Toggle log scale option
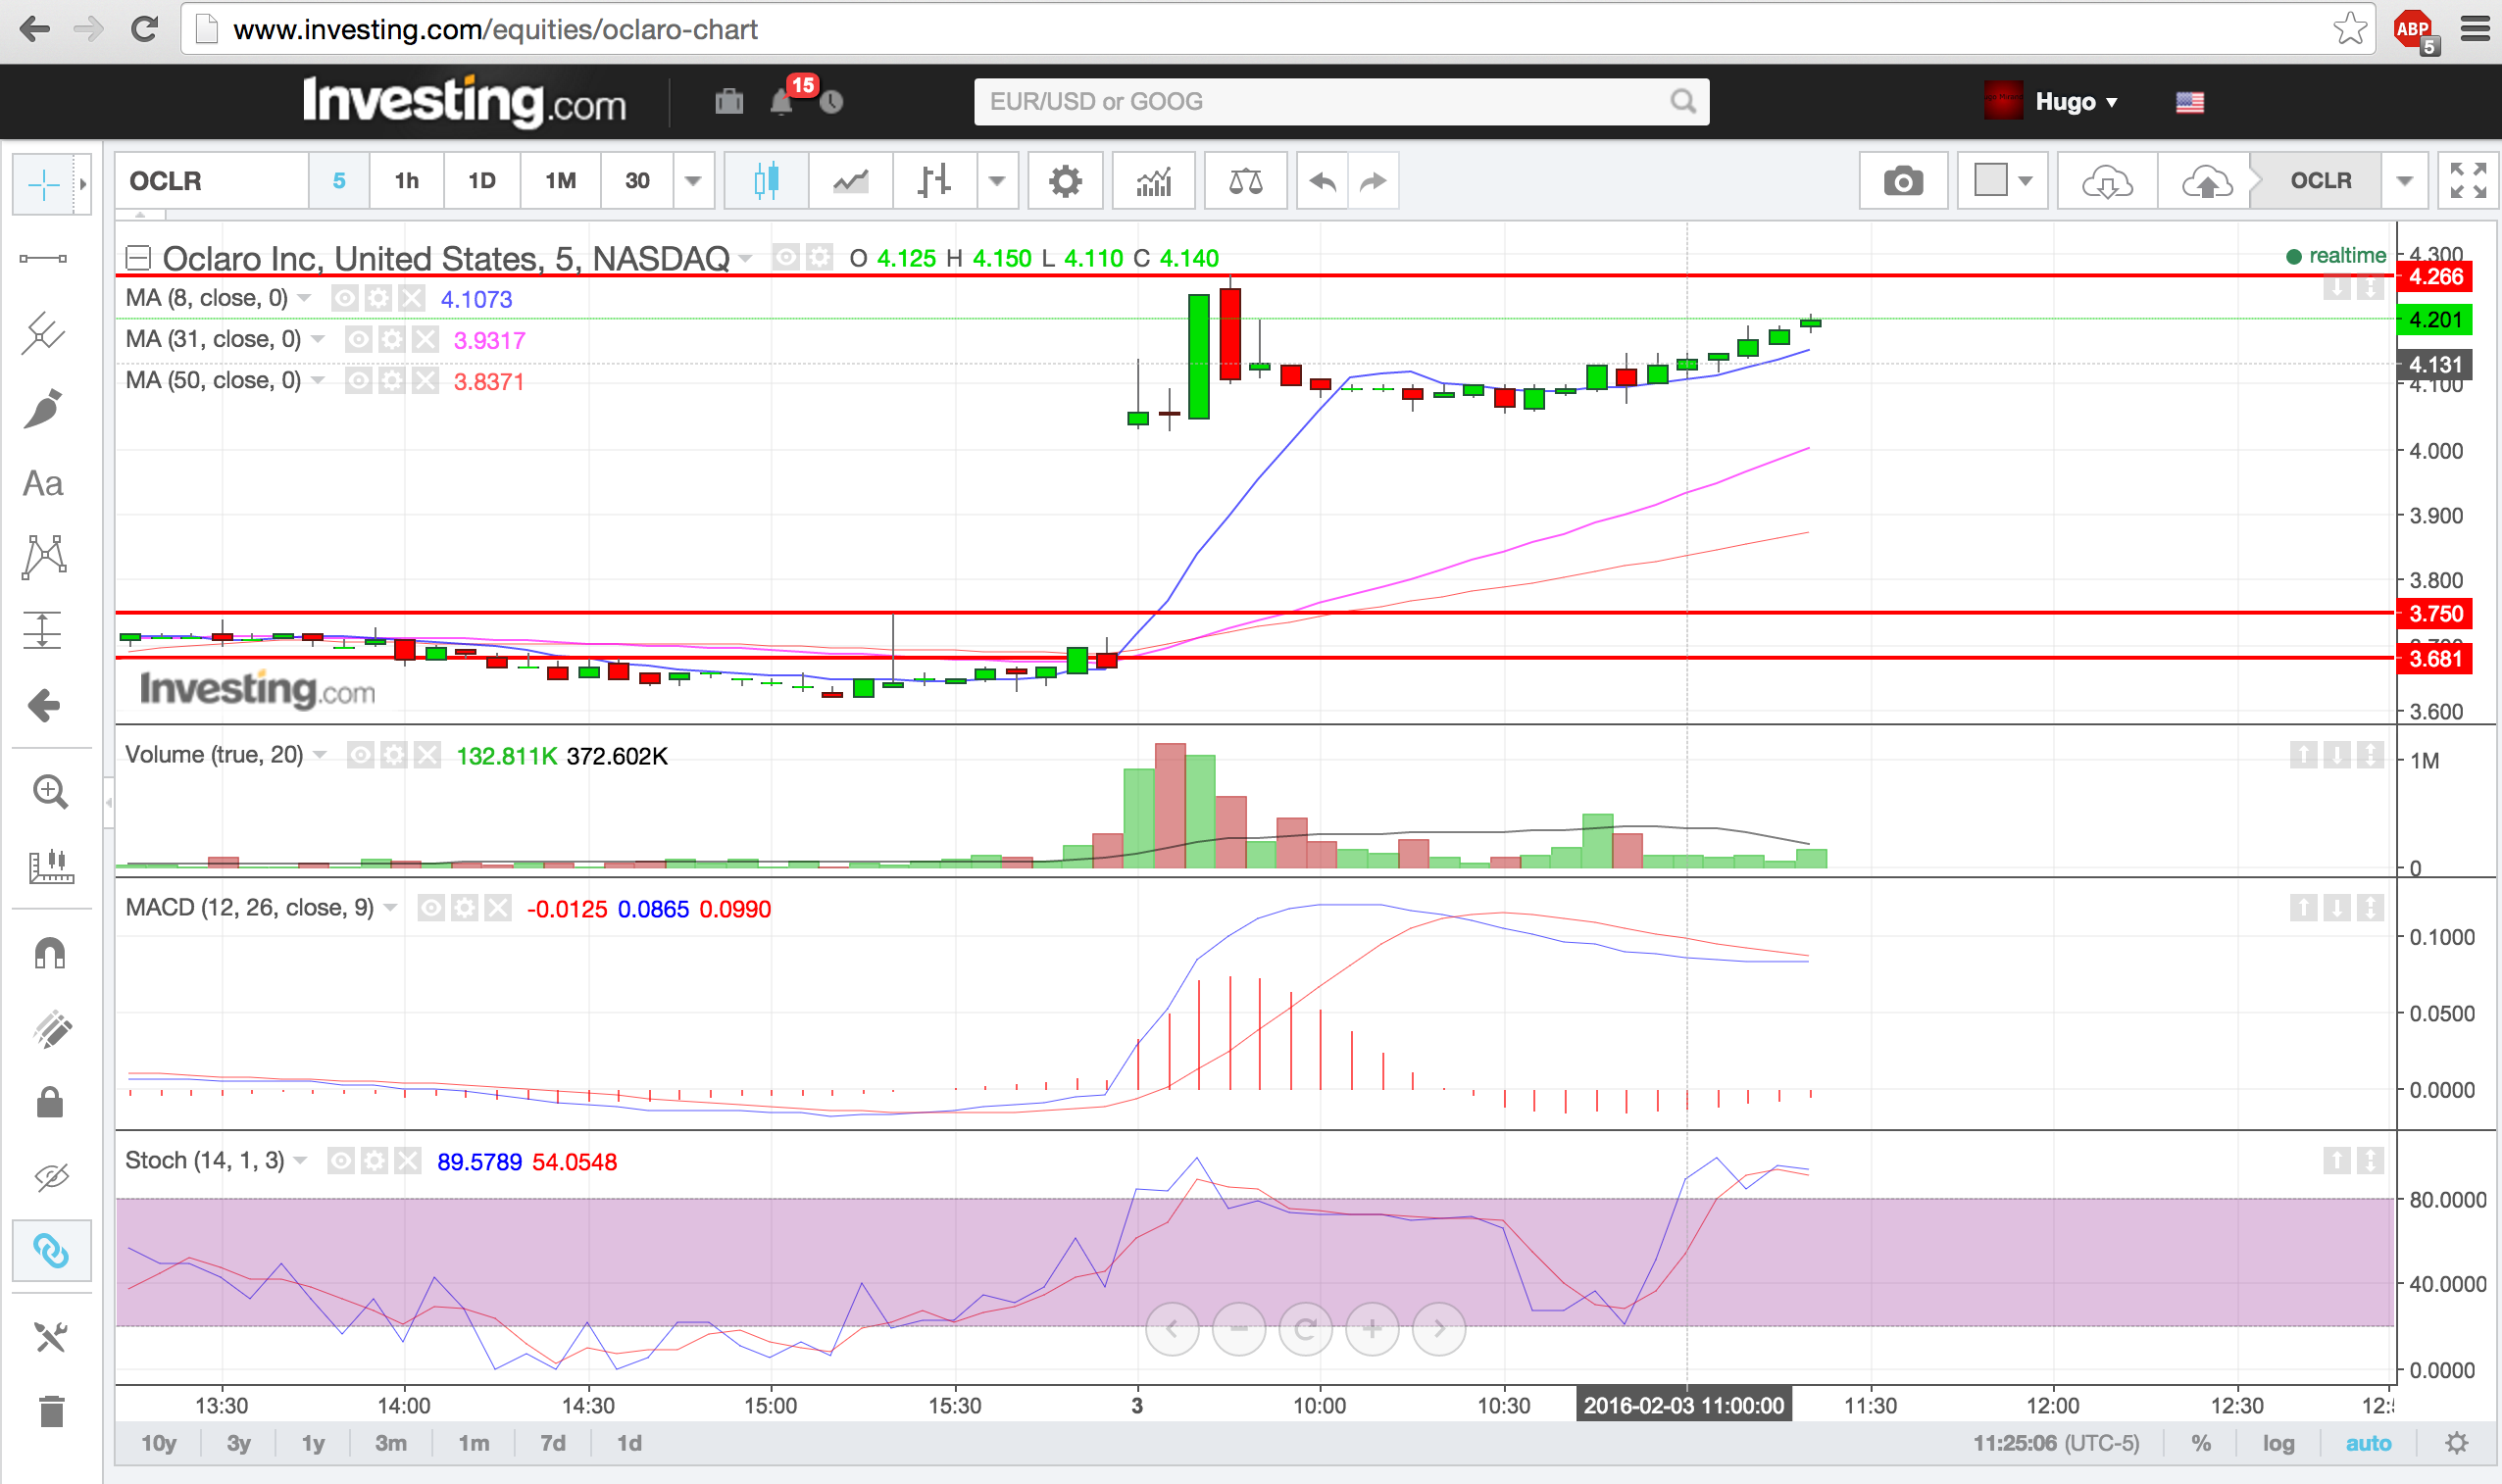Image resolution: width=2502 pixels, height=1484 pixels. [x=2278, y=1443]
